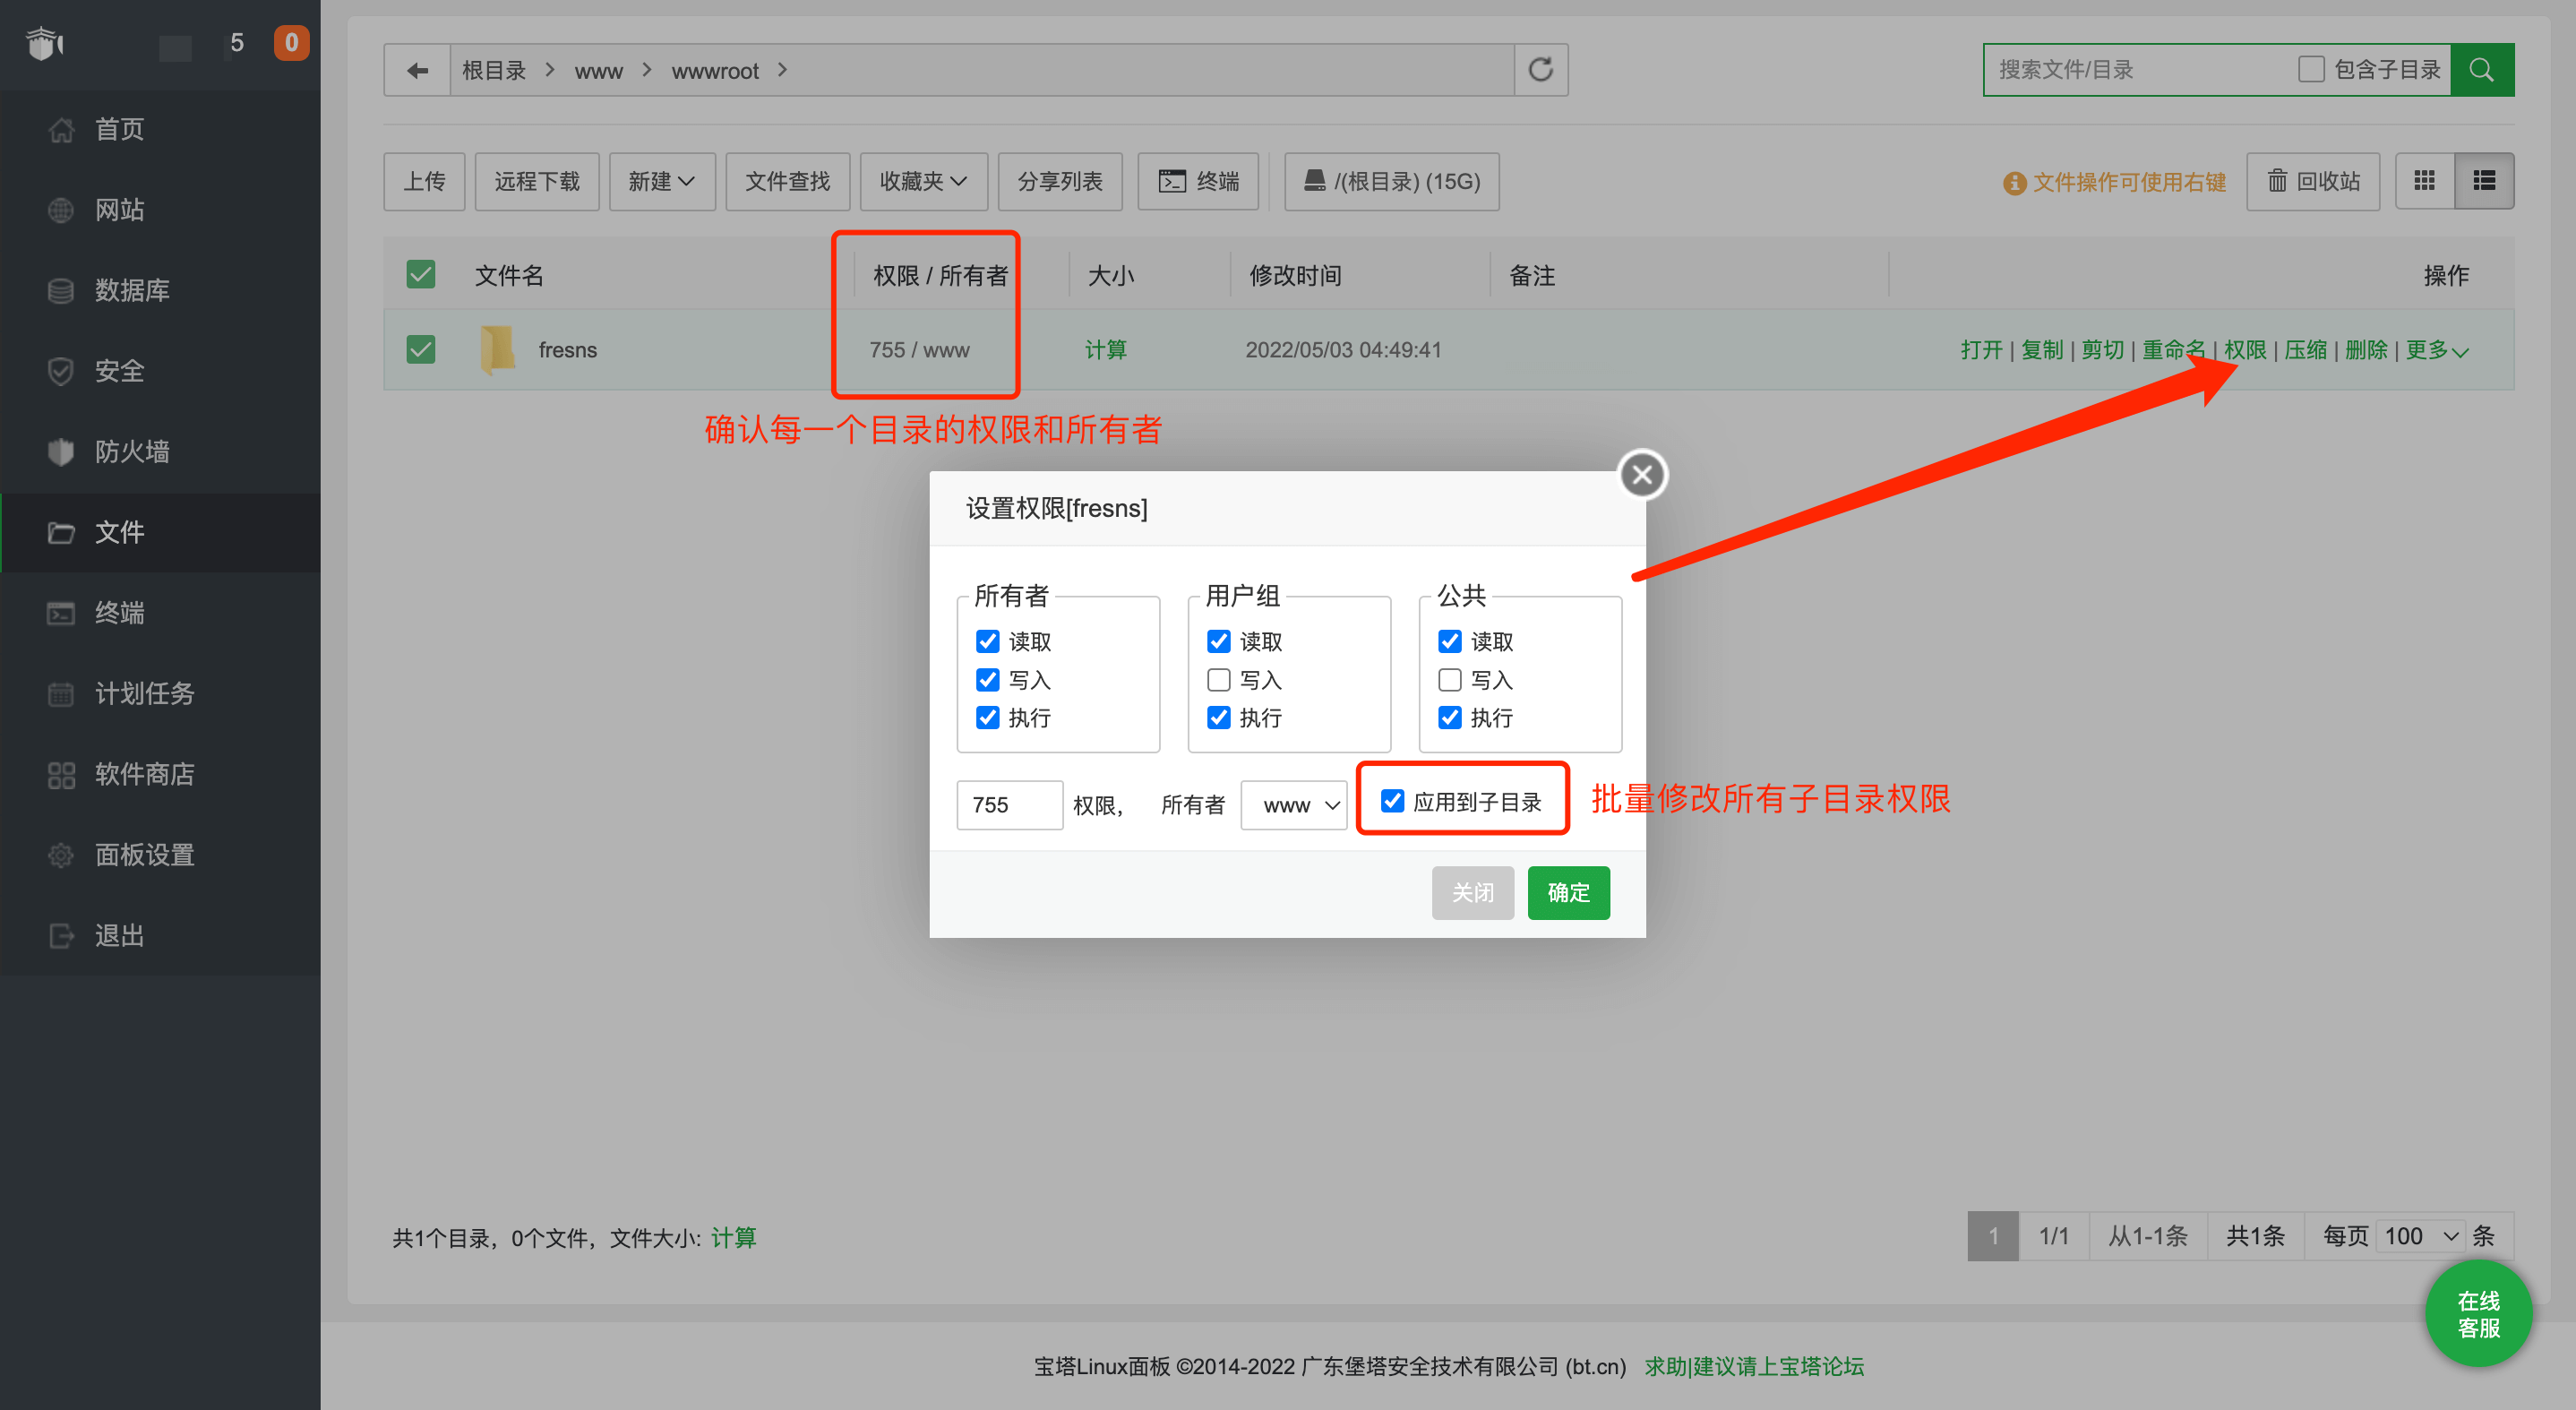The image size is (2576, 1410).
Task: Close the permissions dialog with X
Action: point(1642,475)
